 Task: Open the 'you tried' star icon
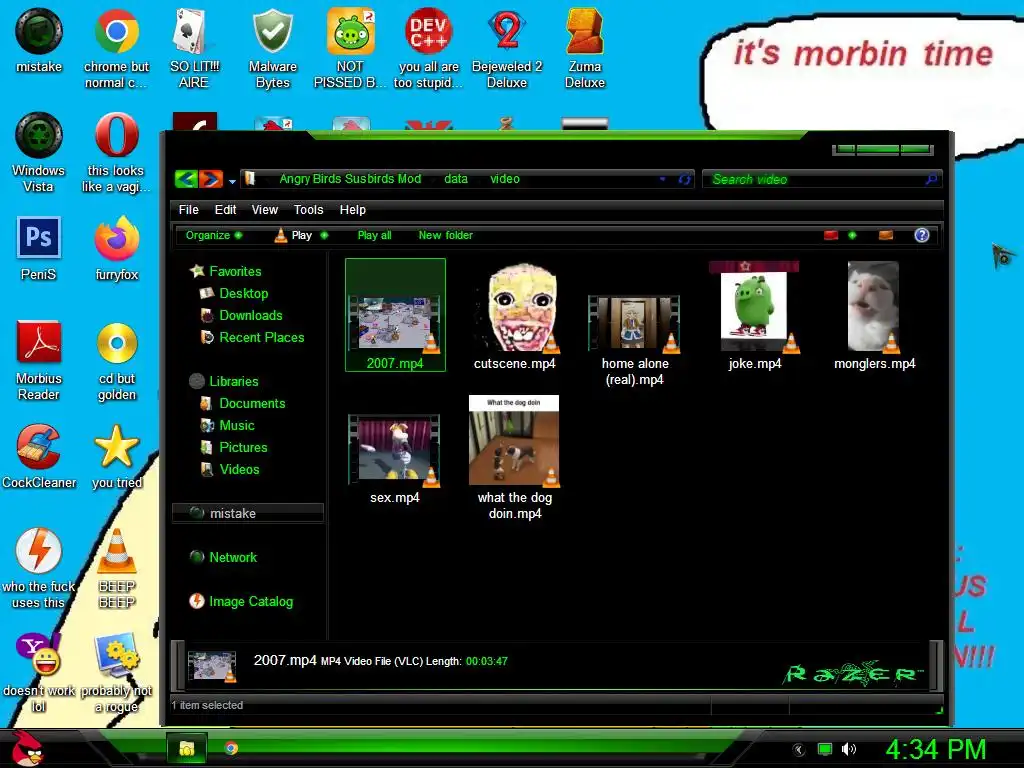click(x=116, y=456)
